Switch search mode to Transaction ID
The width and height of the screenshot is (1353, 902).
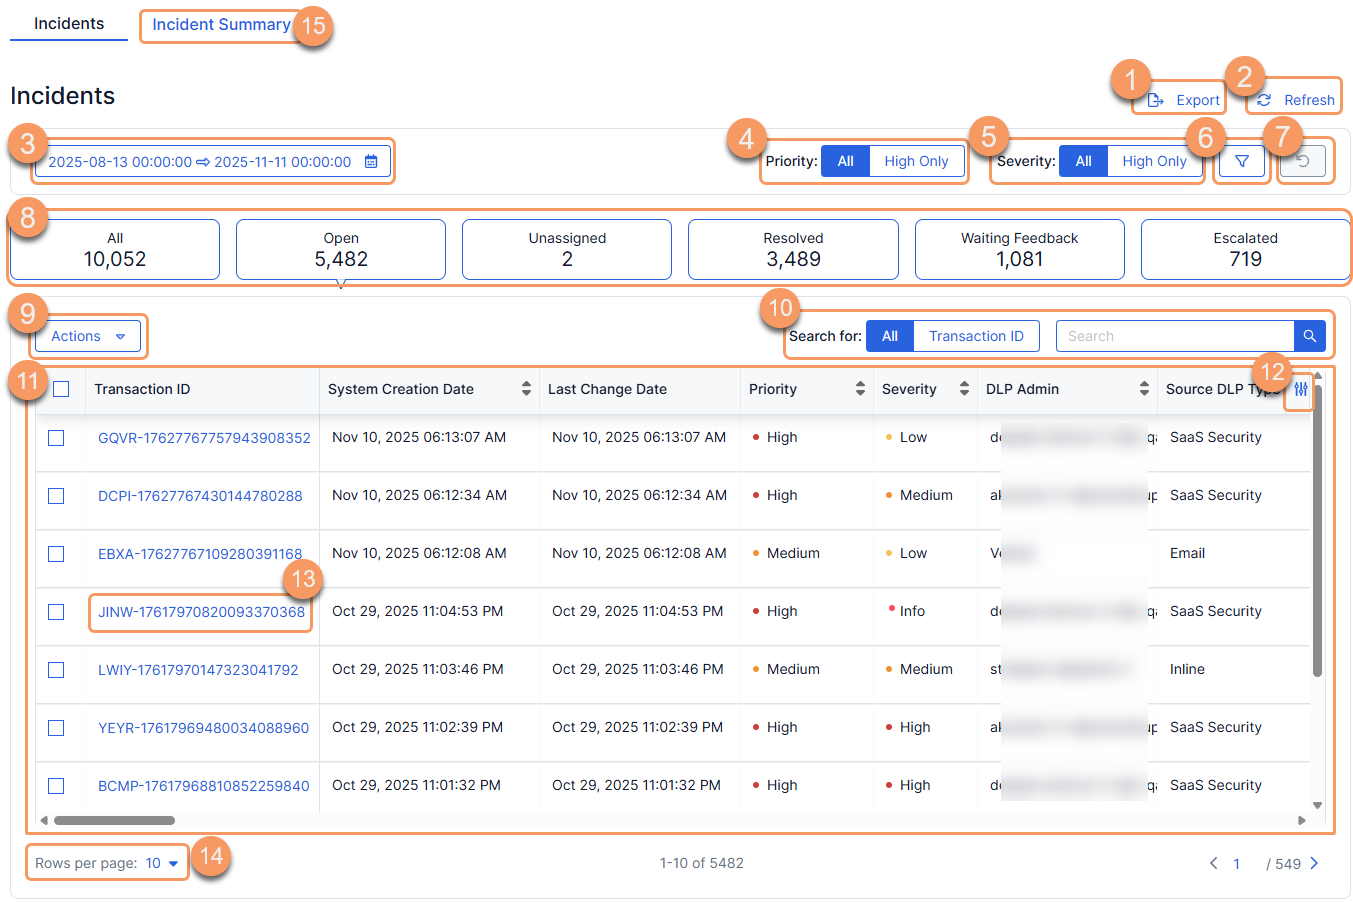pyautogui.click(x=976, y=336)
